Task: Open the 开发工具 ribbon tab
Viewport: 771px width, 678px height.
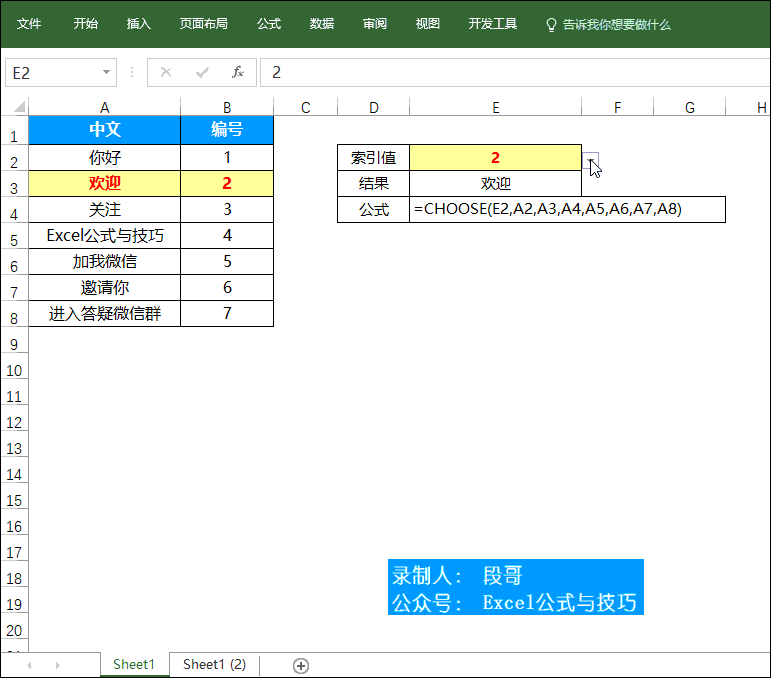Action: click(493, 24)
